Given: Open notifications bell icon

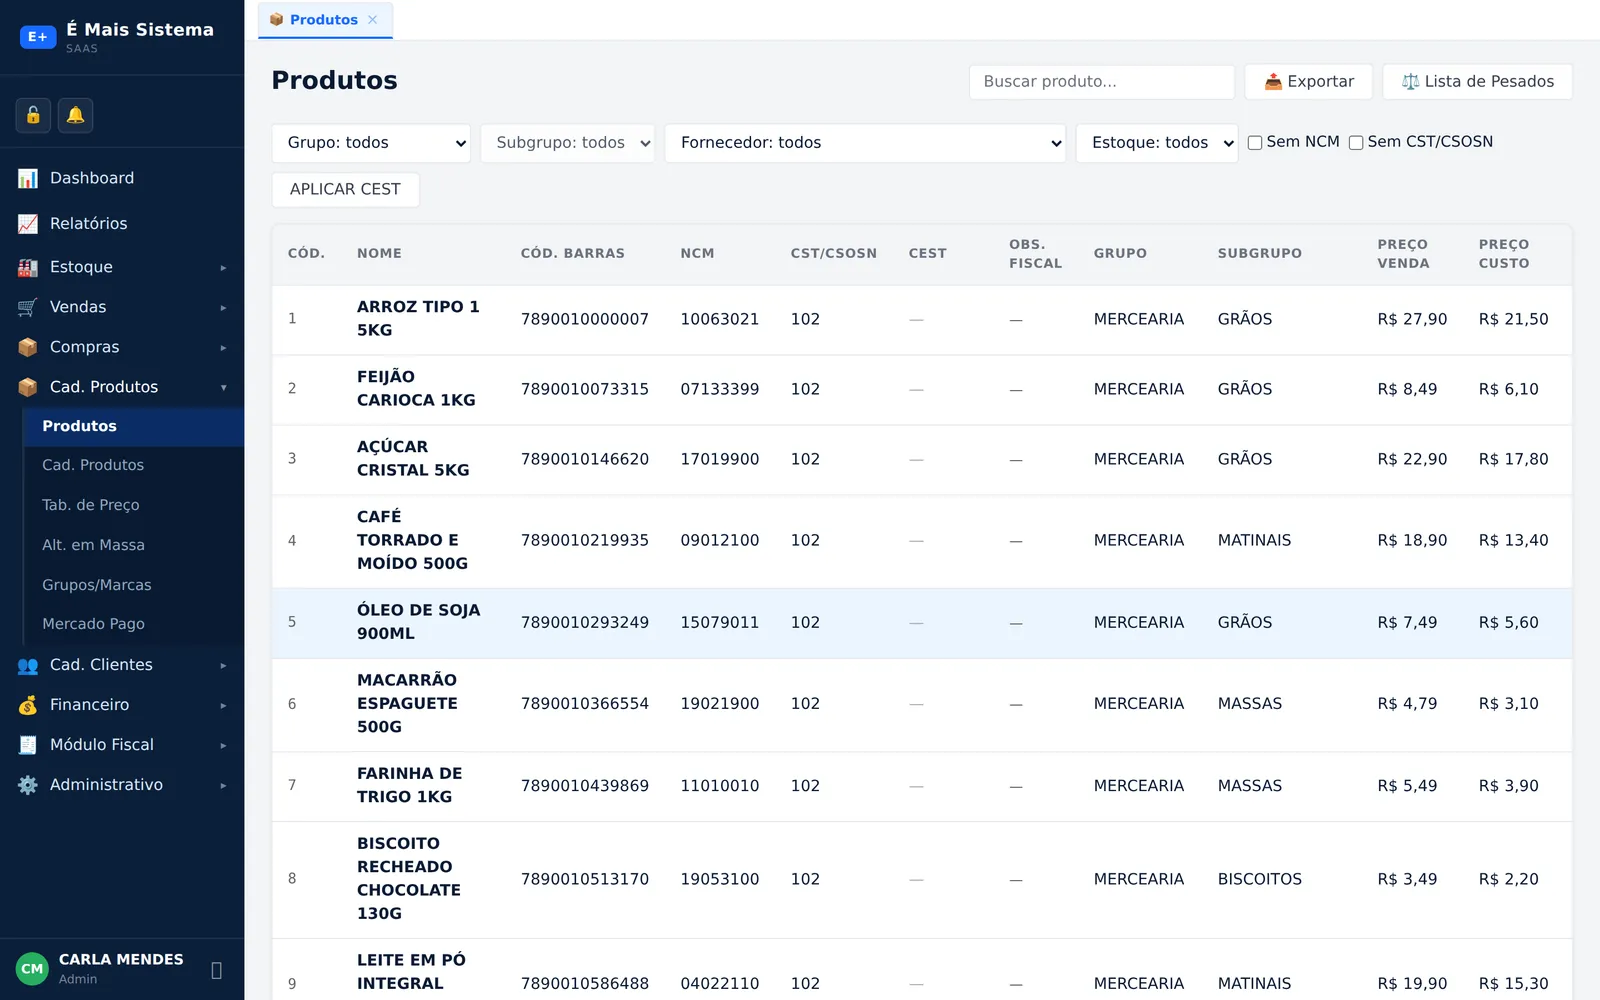Looking at the screenshot, I should point(75,115).
